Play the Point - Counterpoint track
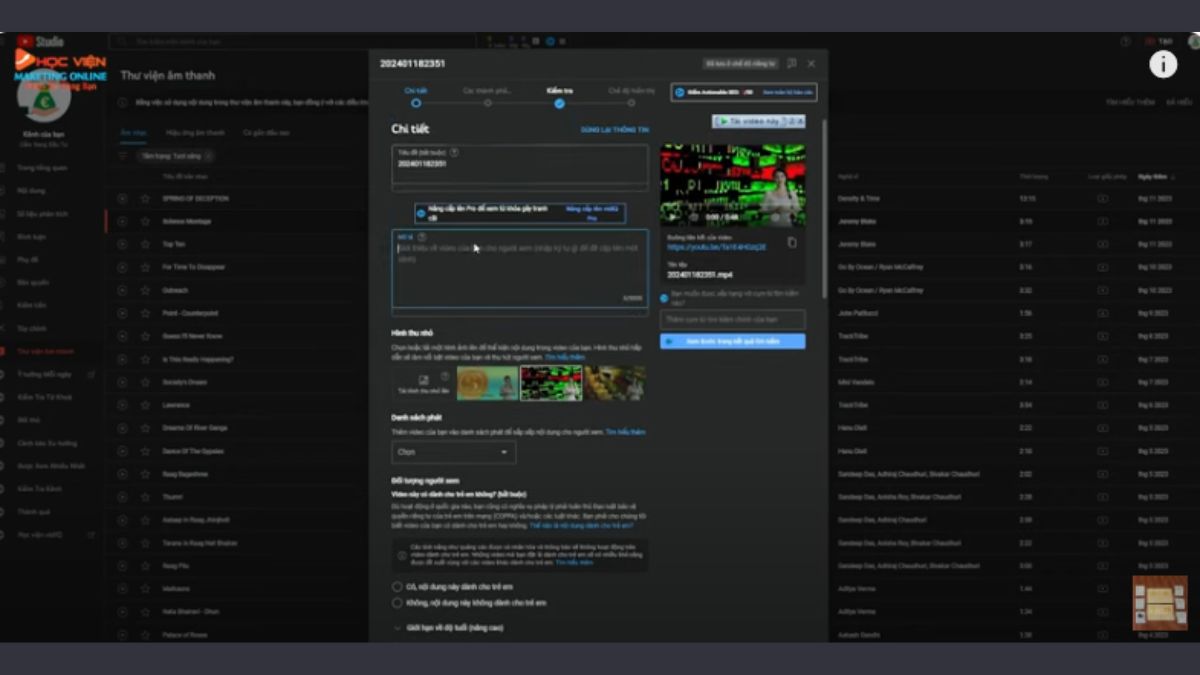This screenshot has width=1200, height=675. pyautogui.click(x=123, y=313)
